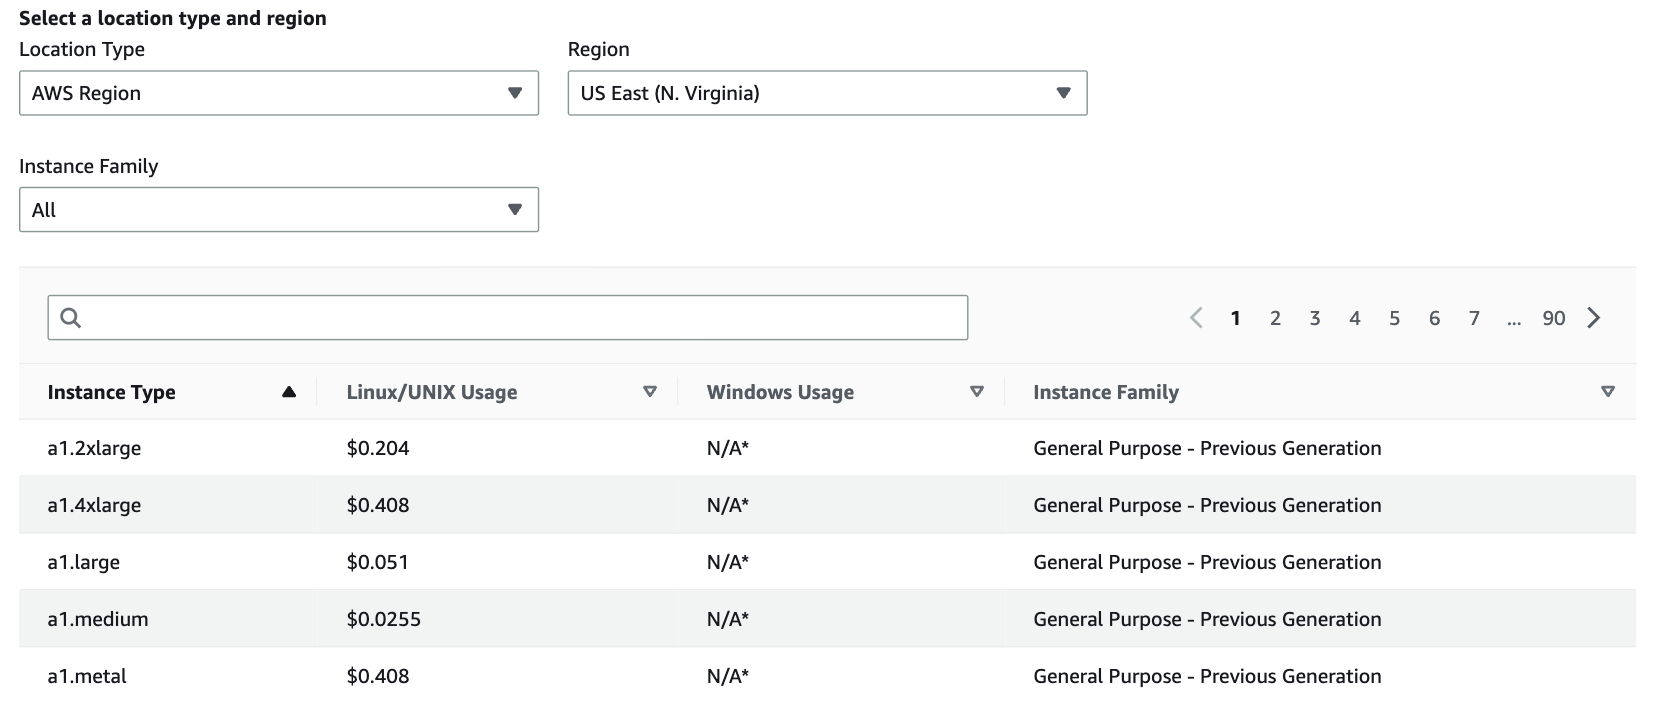Jump to page 5 of results
Viewport: 1664px width, 702px height.
tap(1394, 318)
